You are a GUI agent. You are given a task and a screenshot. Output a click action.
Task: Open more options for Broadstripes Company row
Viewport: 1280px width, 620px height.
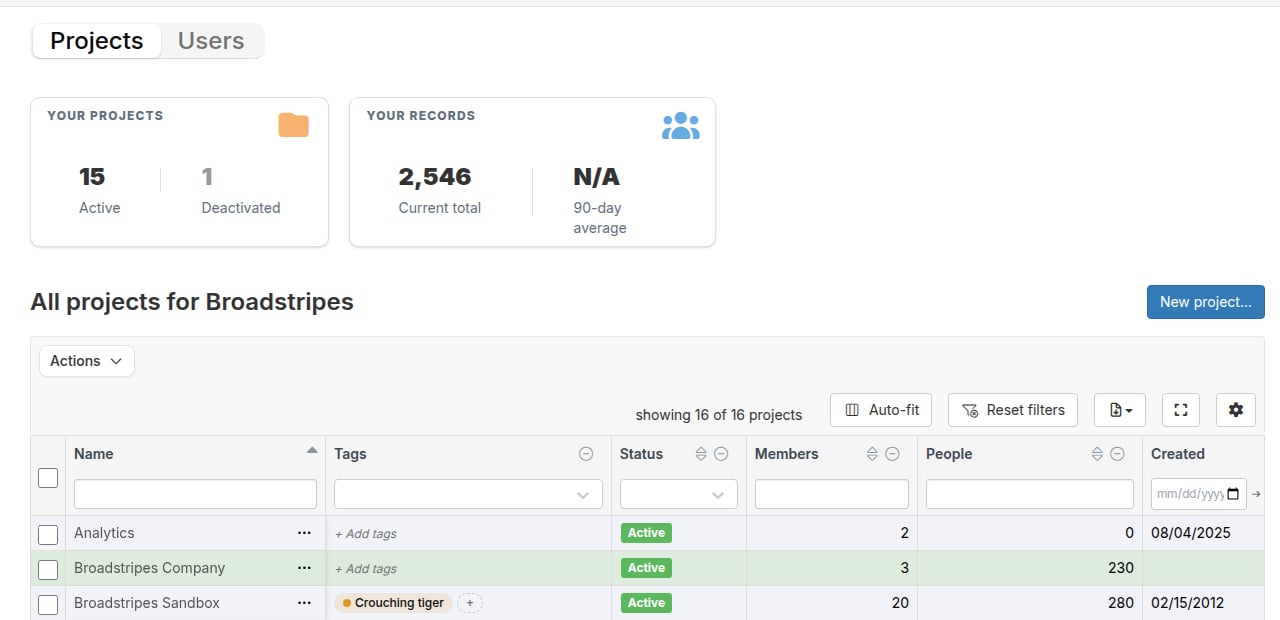[304, 568]
